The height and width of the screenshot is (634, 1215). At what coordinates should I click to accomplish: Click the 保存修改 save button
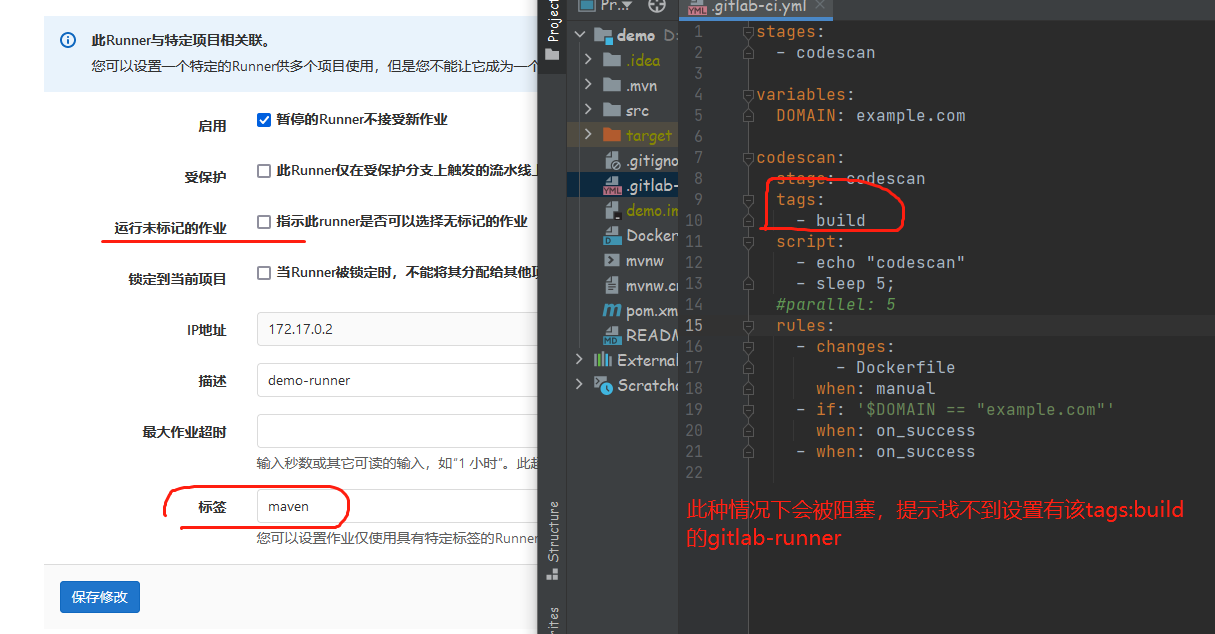pos(100,597)
